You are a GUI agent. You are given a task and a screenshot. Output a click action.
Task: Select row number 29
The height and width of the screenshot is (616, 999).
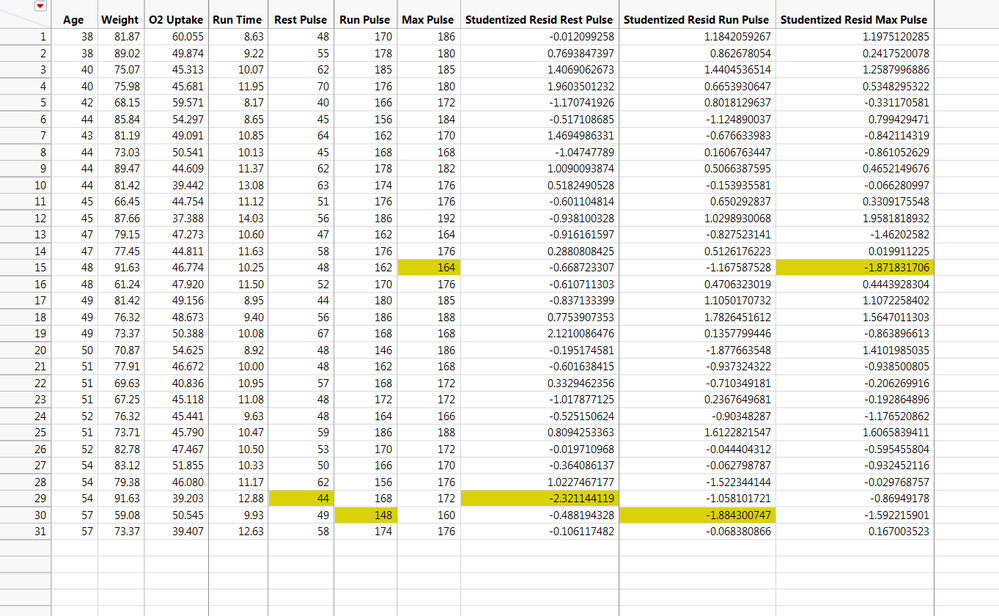(x=25, y=498)
